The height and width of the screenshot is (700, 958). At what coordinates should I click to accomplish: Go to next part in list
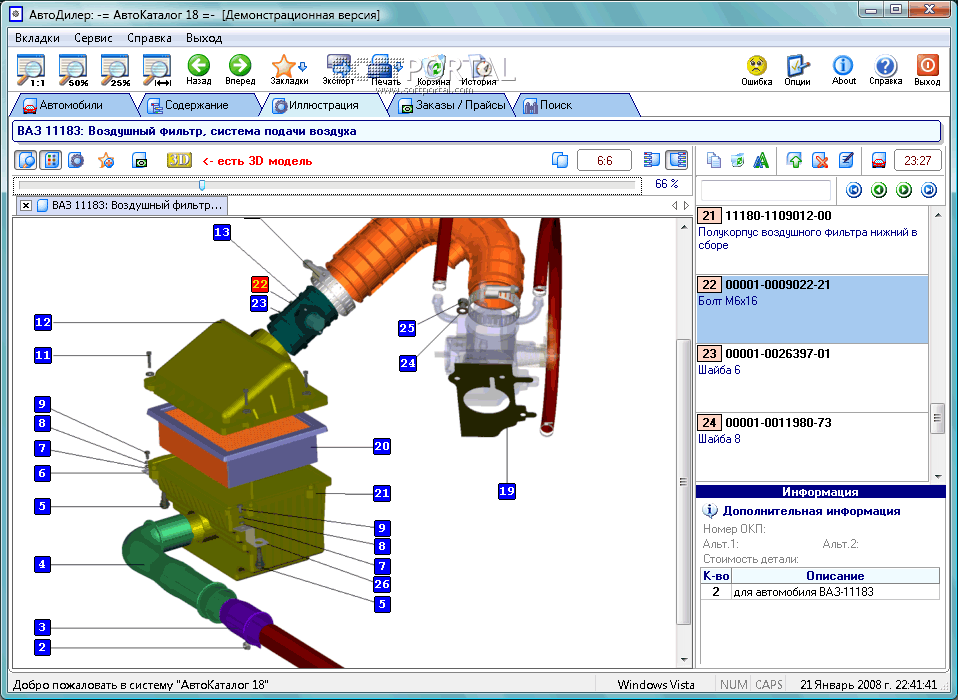pyautogui.click(x=904, y=190)
